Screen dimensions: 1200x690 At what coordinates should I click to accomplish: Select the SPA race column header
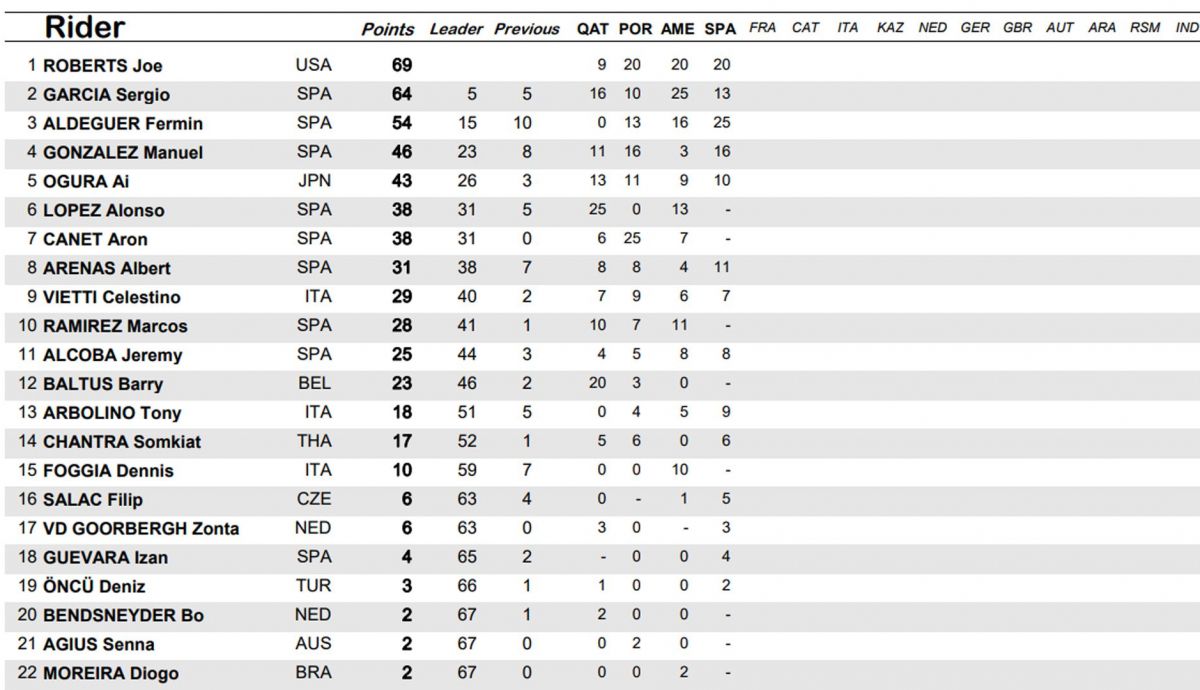point(720,29)
